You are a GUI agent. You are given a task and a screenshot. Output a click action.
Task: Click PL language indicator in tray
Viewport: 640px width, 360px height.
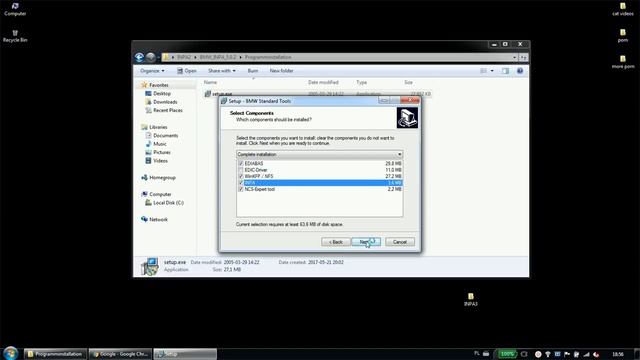pyautogui.click(x=477, y=353)
